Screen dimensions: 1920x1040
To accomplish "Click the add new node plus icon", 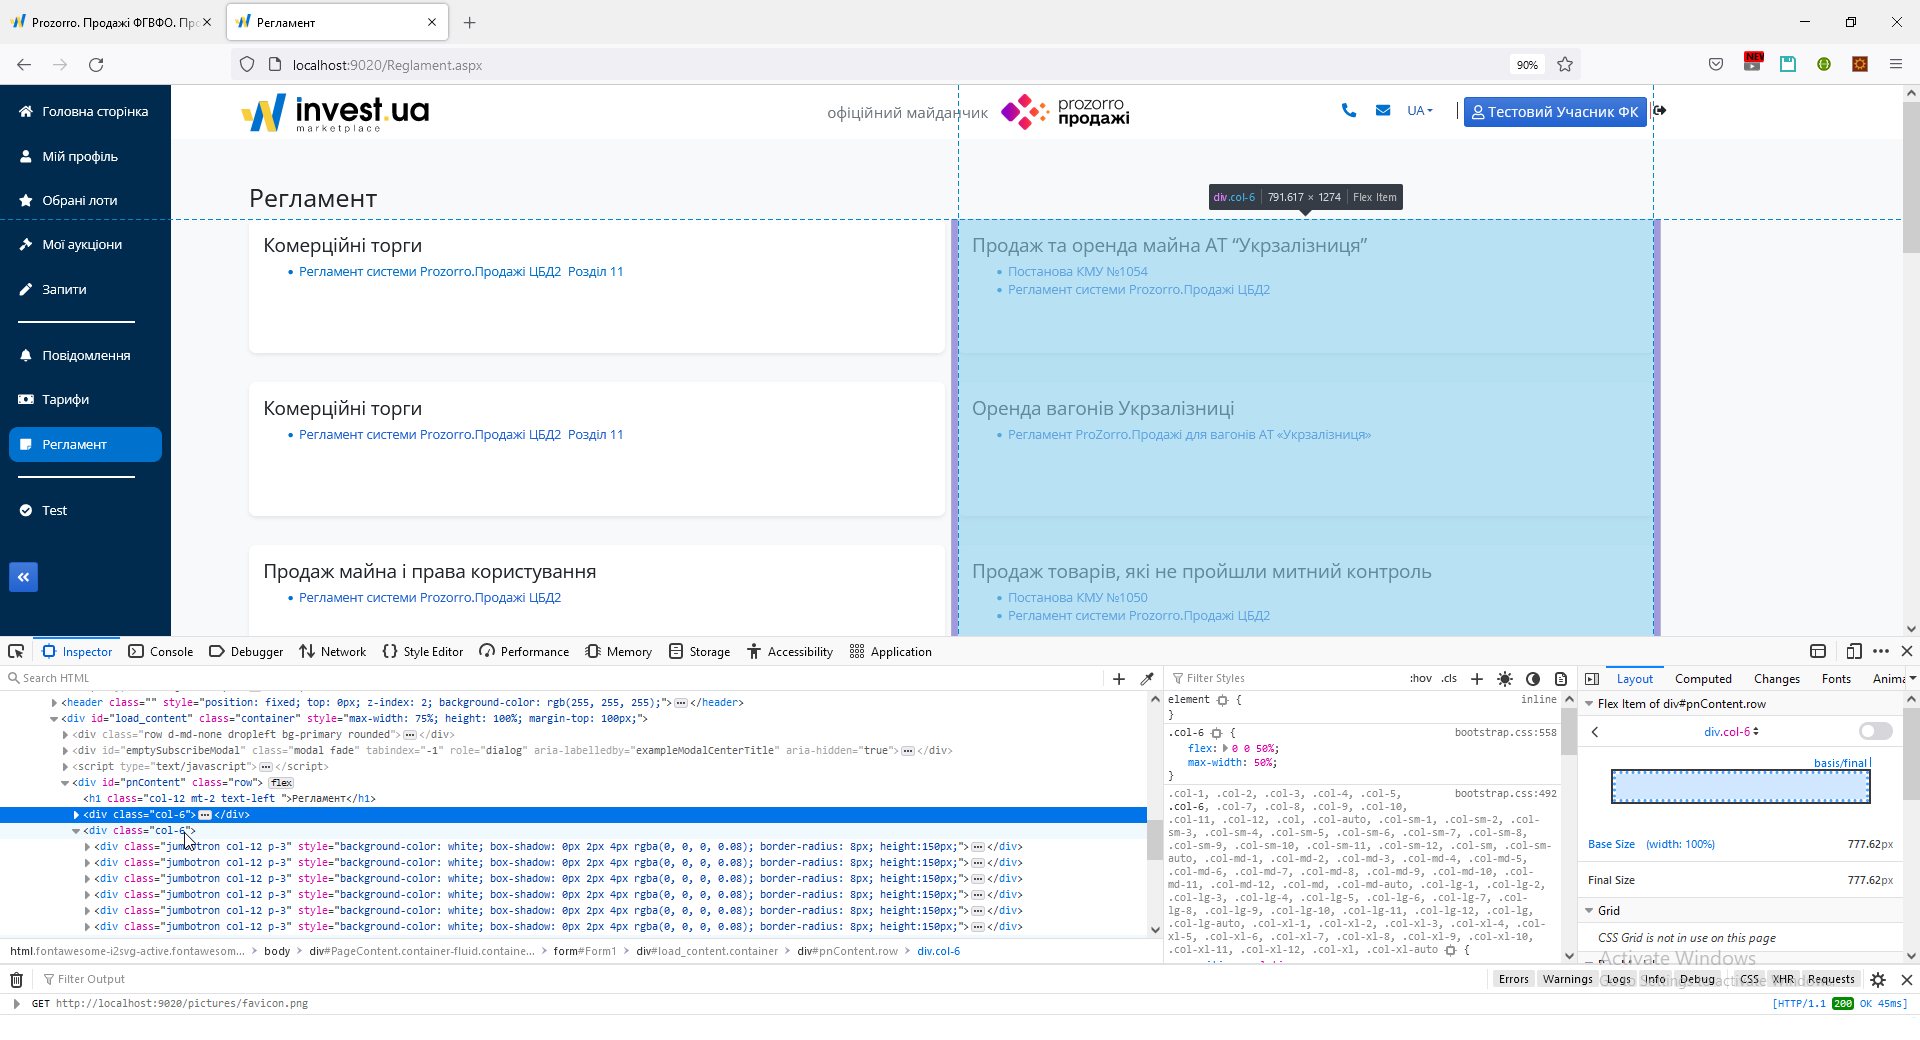I will tap(1119, 678).
